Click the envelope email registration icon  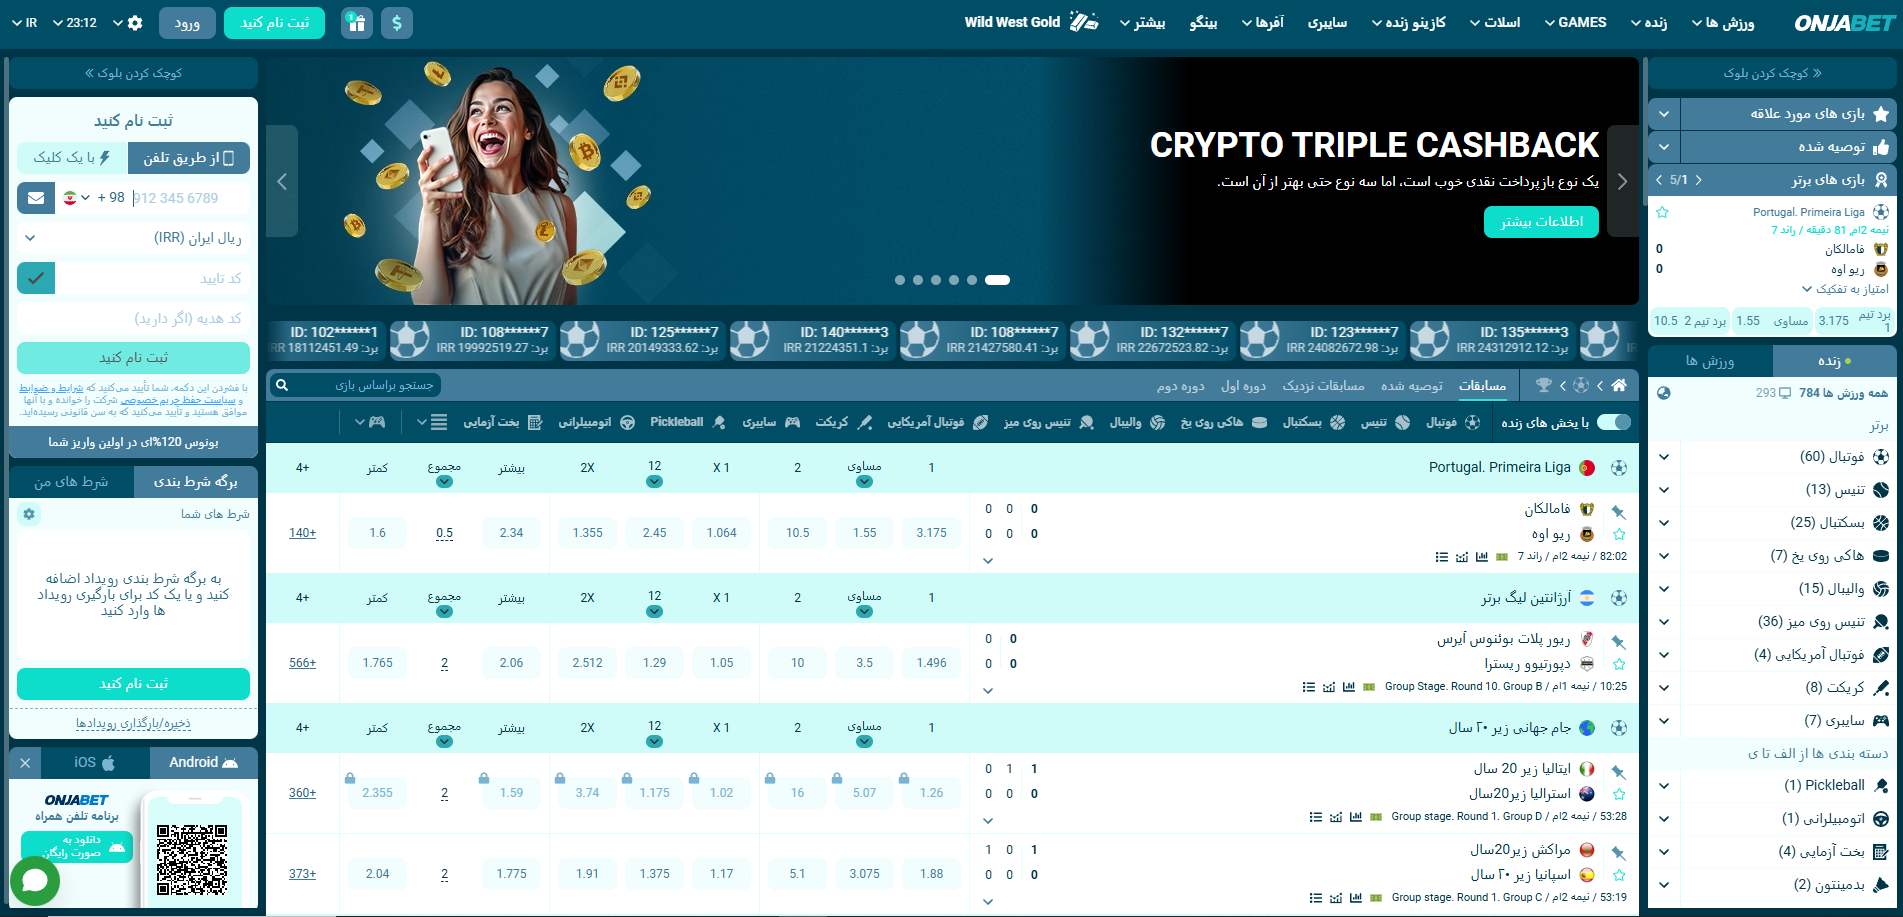pyautogui.click(x=36, y=198)
